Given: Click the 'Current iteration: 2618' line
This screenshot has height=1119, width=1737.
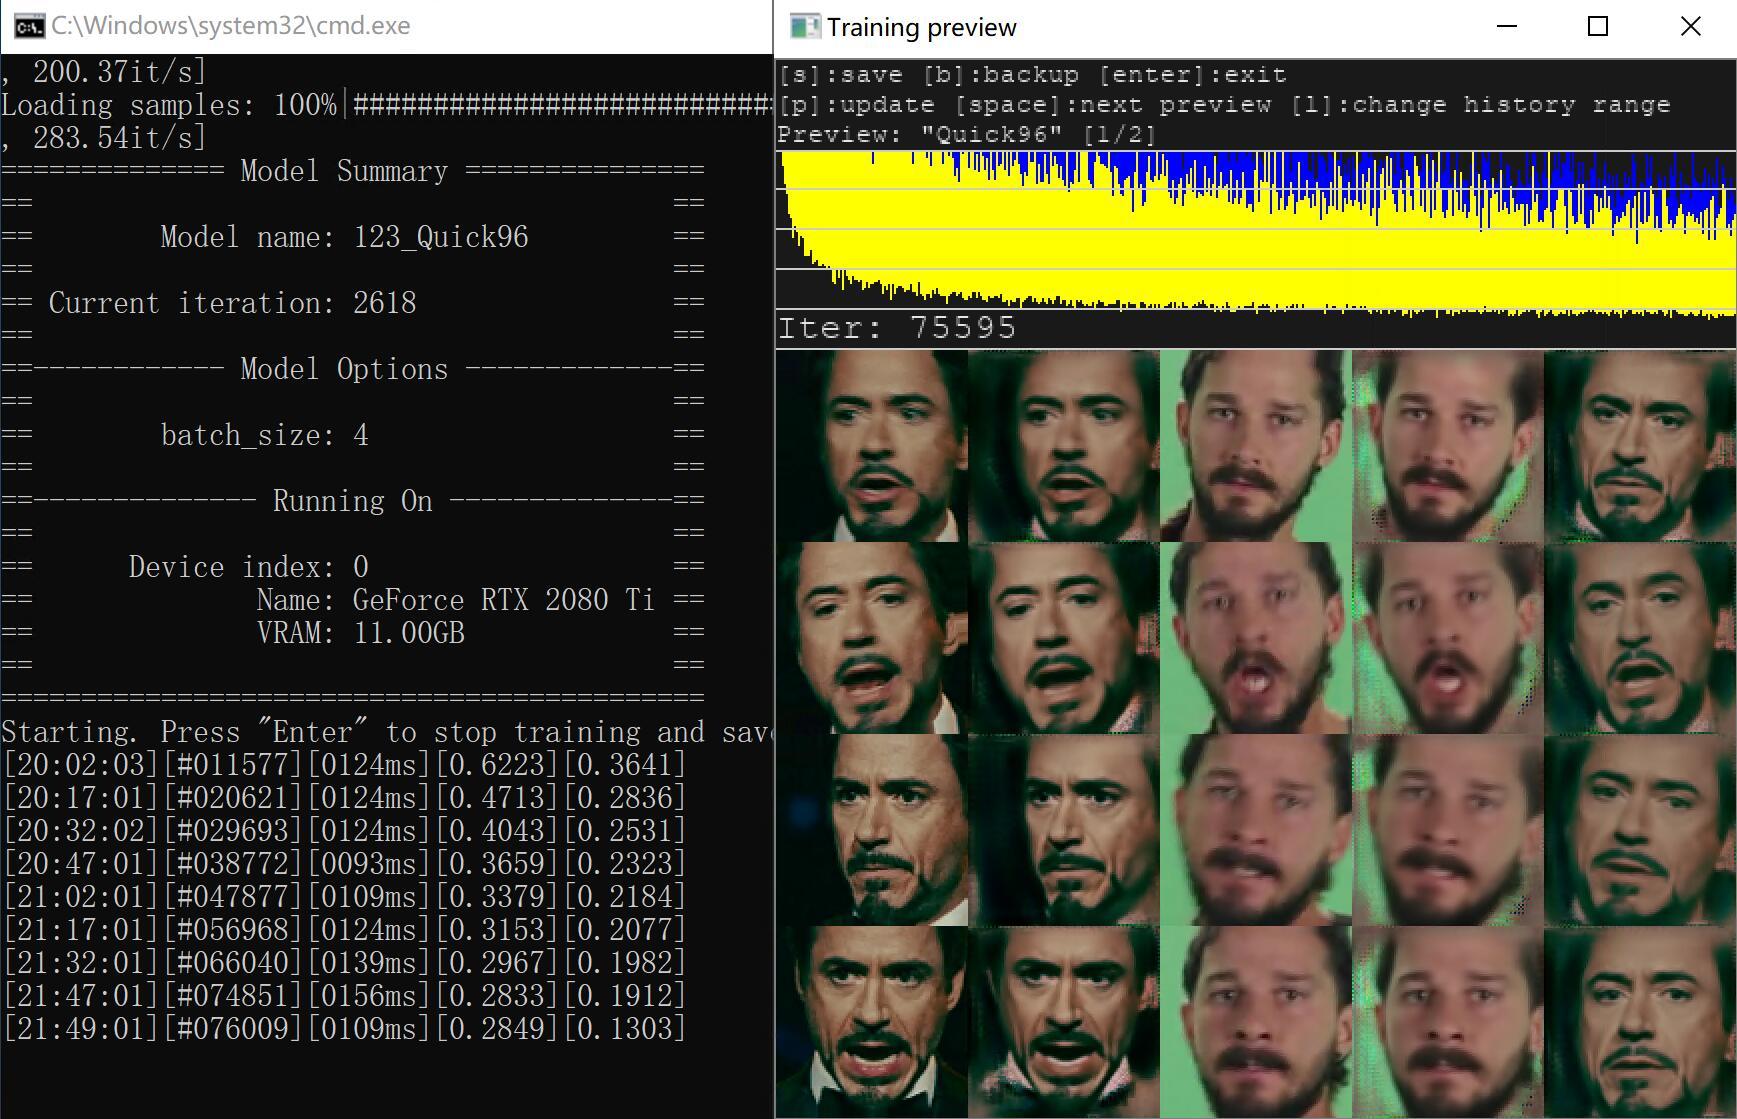Looking at the screenshot, I should (232, 303).
